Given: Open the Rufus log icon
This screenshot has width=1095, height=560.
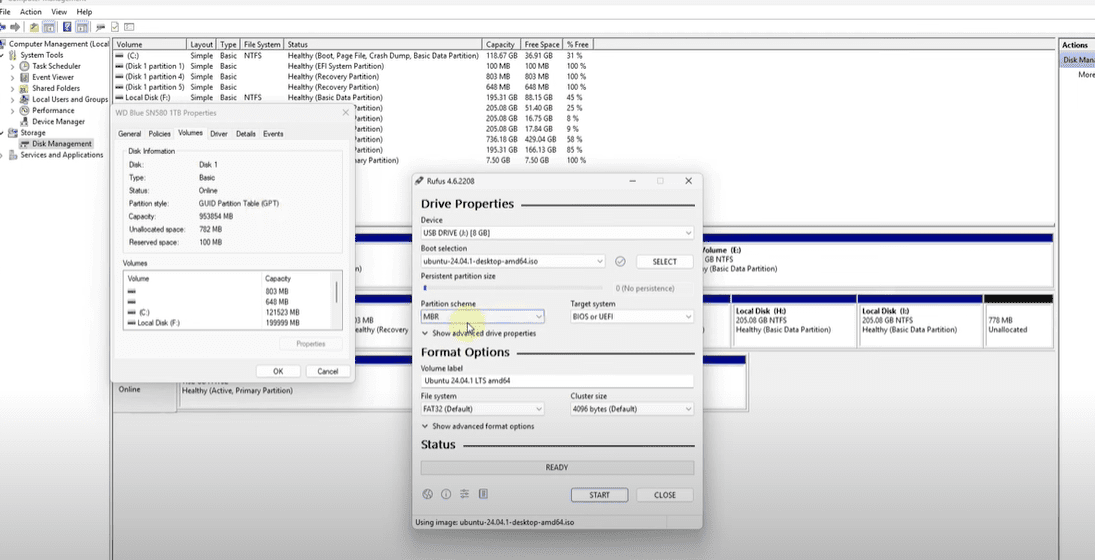Looking at the screenshot, I should point(483,494).
